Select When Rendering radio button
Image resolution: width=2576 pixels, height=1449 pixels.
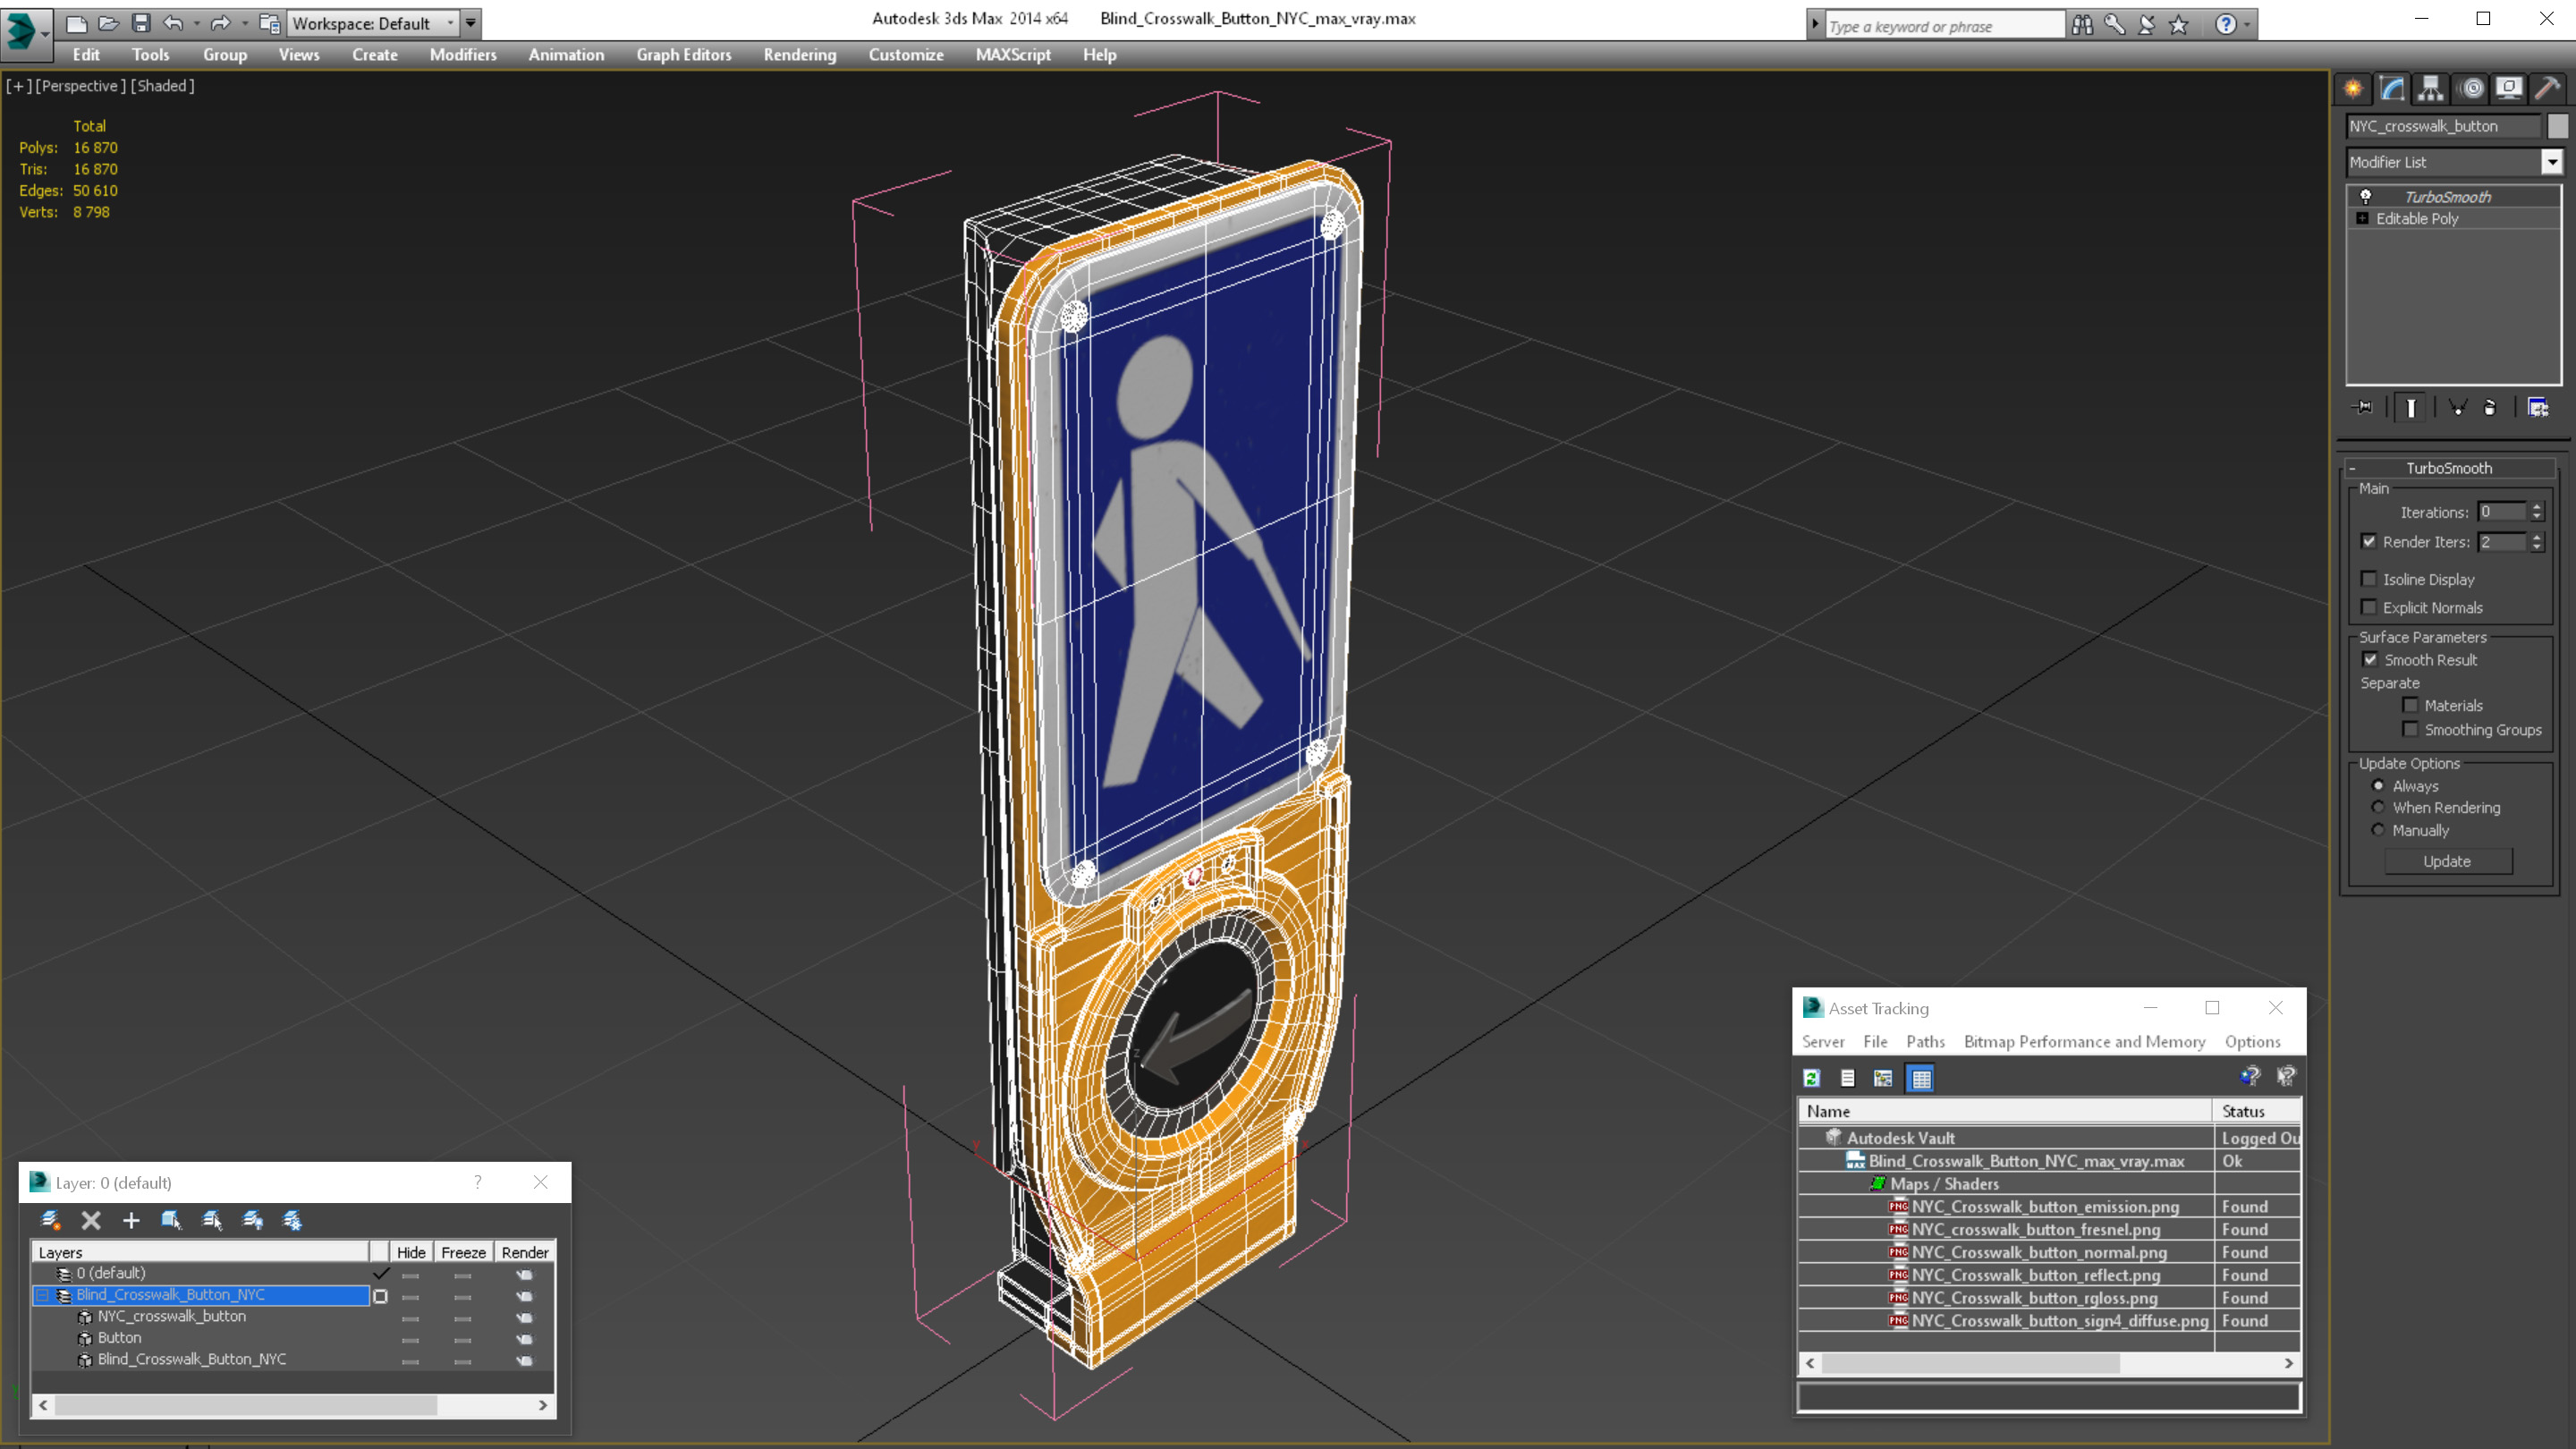coord(2379,807)
